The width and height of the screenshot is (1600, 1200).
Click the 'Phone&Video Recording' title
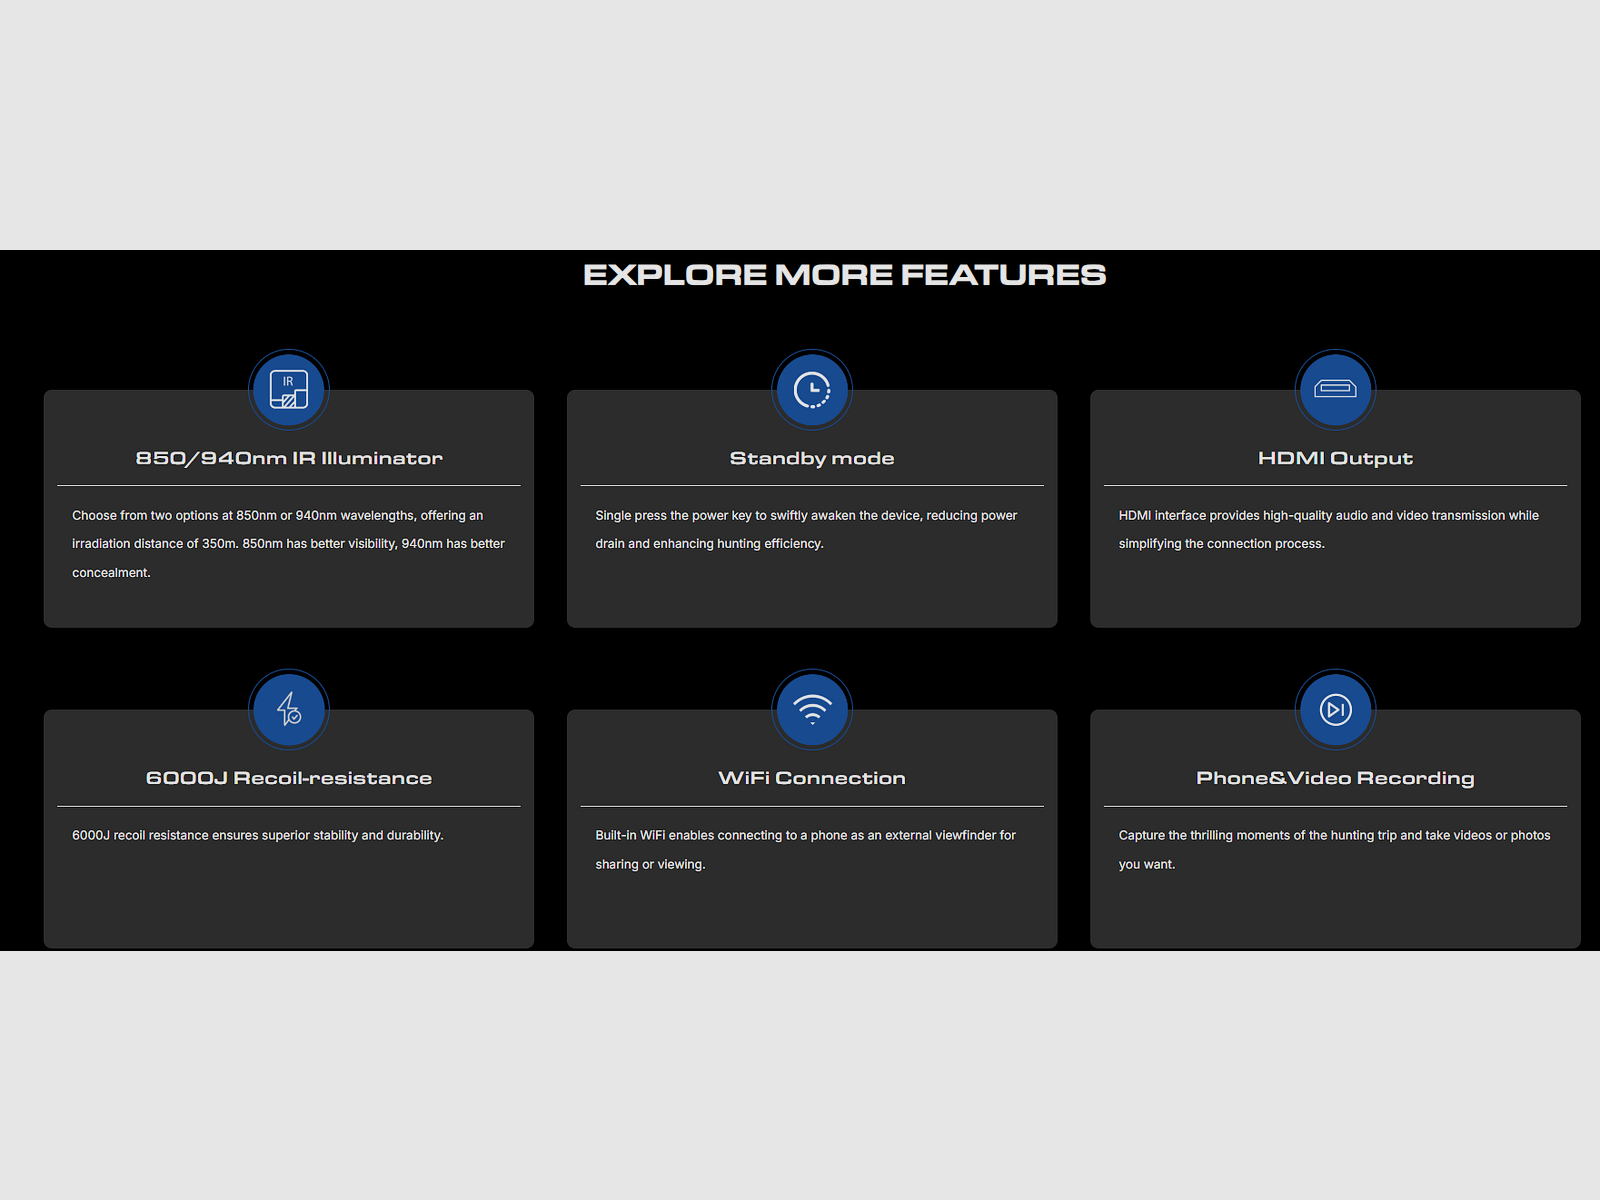(x=1335, y=778)
